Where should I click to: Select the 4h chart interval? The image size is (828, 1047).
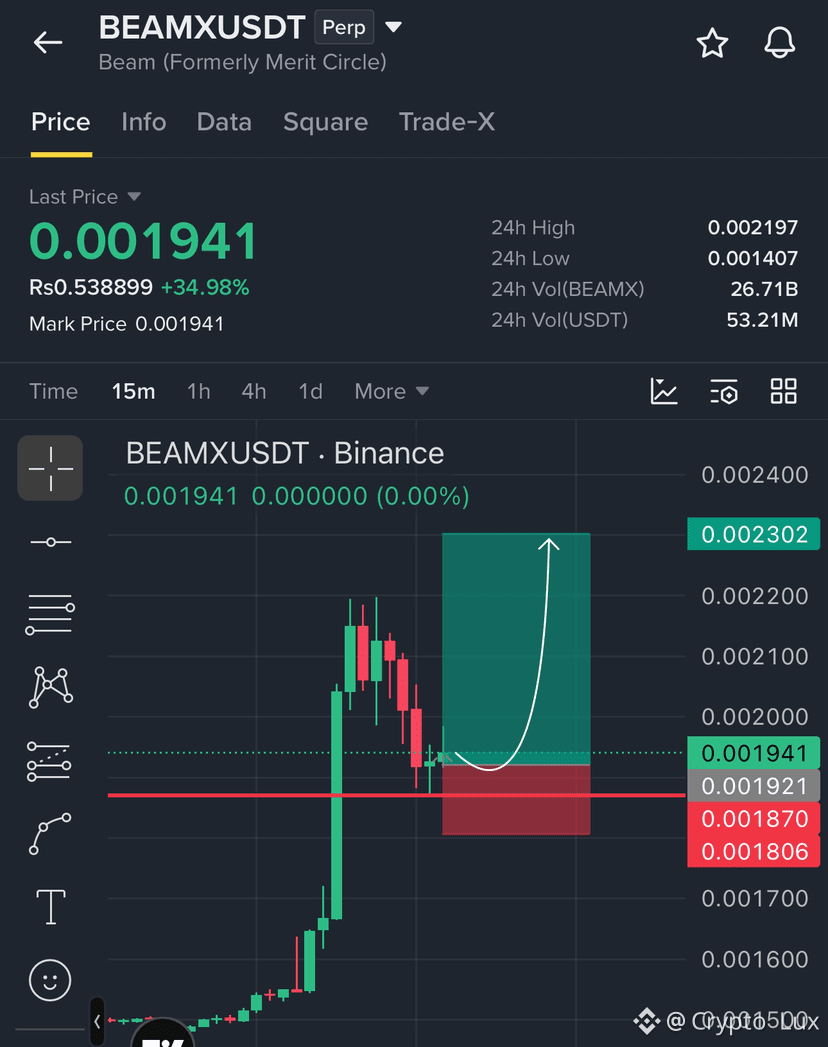pyautogui.click(x=254, y=391)
